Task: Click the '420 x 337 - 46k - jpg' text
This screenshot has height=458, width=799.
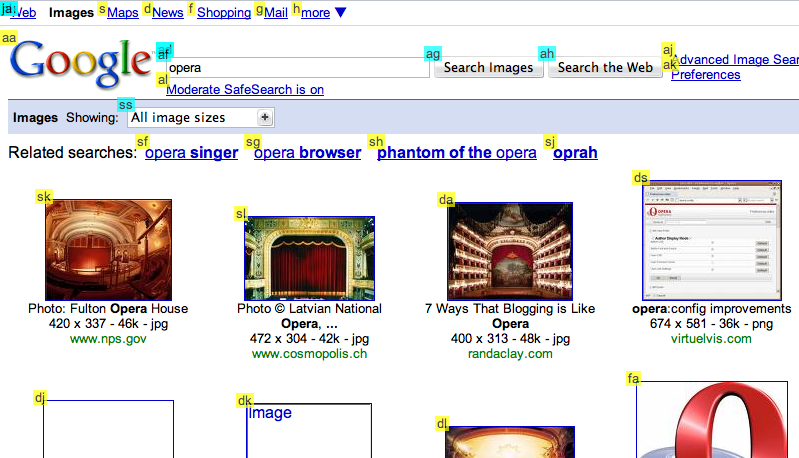Action: click(109, 324)
